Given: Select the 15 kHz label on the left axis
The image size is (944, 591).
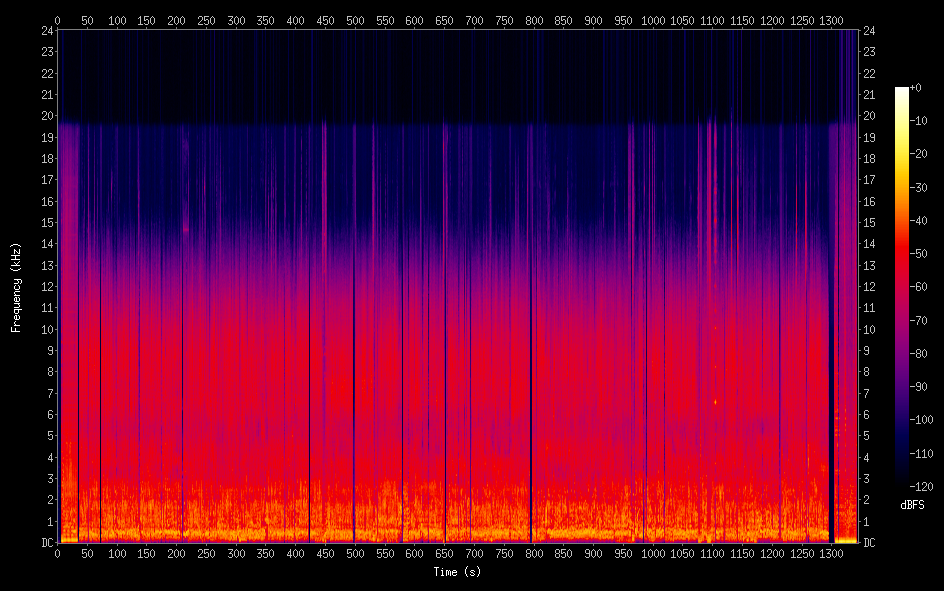Looking at the screenshot, I should (x=45, y=223).
